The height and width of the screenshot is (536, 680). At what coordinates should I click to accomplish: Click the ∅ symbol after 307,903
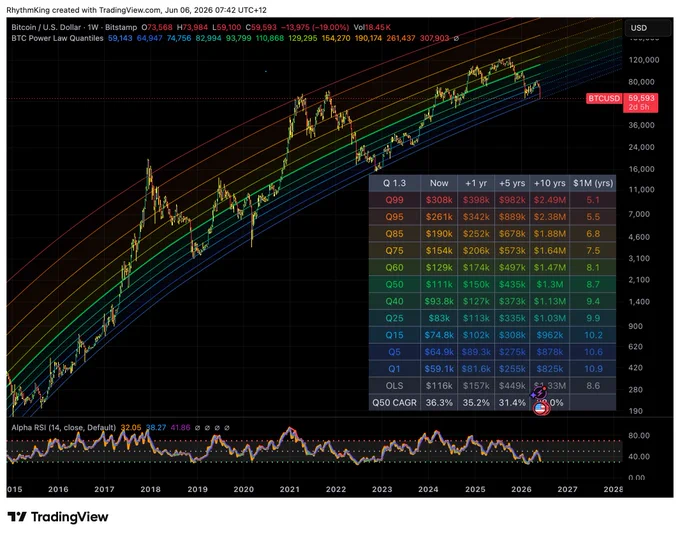pyautogui.click(x=456, y=38)
